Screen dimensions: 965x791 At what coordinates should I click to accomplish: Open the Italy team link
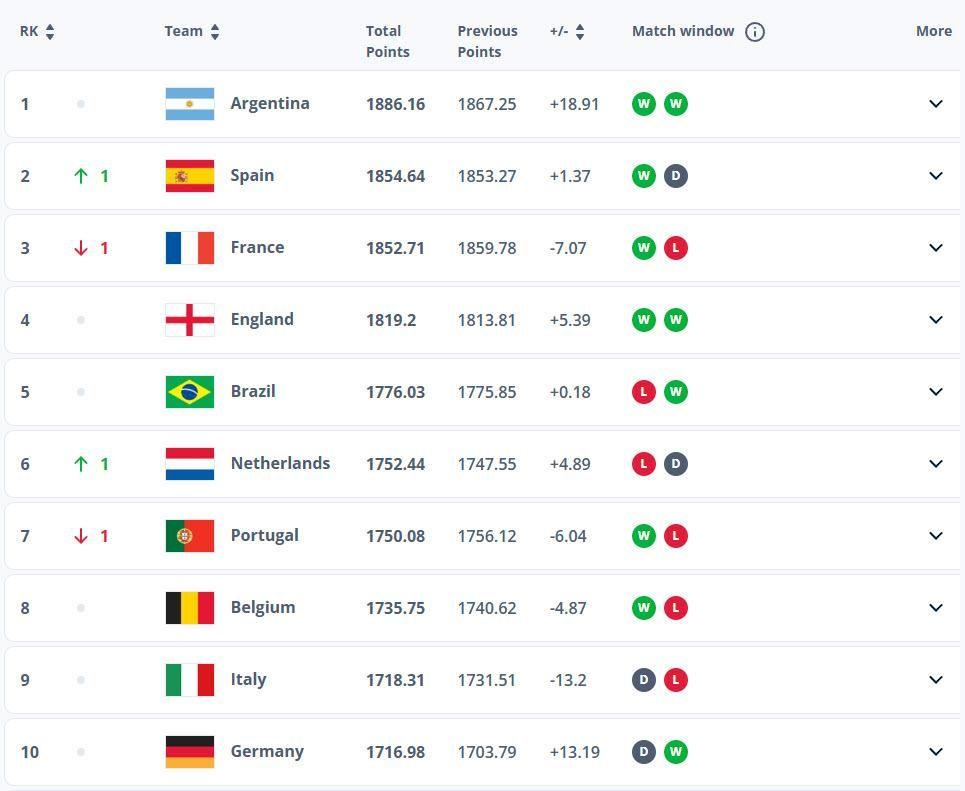pyautogui.click(x=249, y=680)
